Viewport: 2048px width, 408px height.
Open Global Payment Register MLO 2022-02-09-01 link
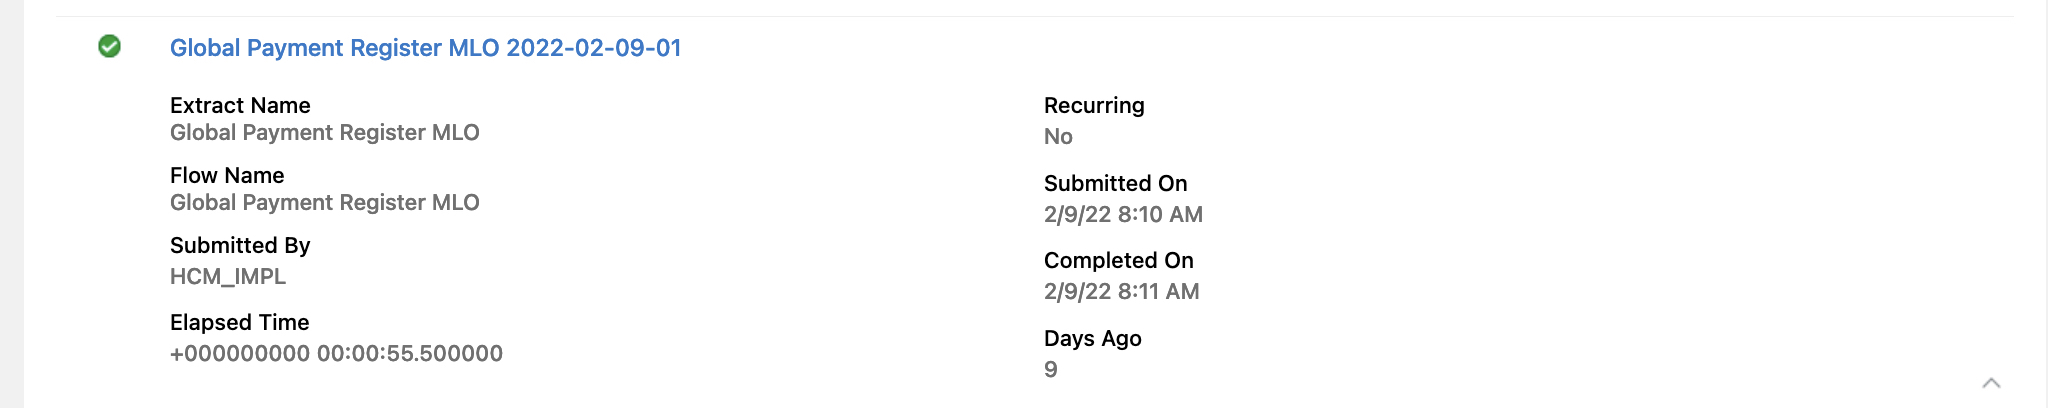[x=425, y=48]
